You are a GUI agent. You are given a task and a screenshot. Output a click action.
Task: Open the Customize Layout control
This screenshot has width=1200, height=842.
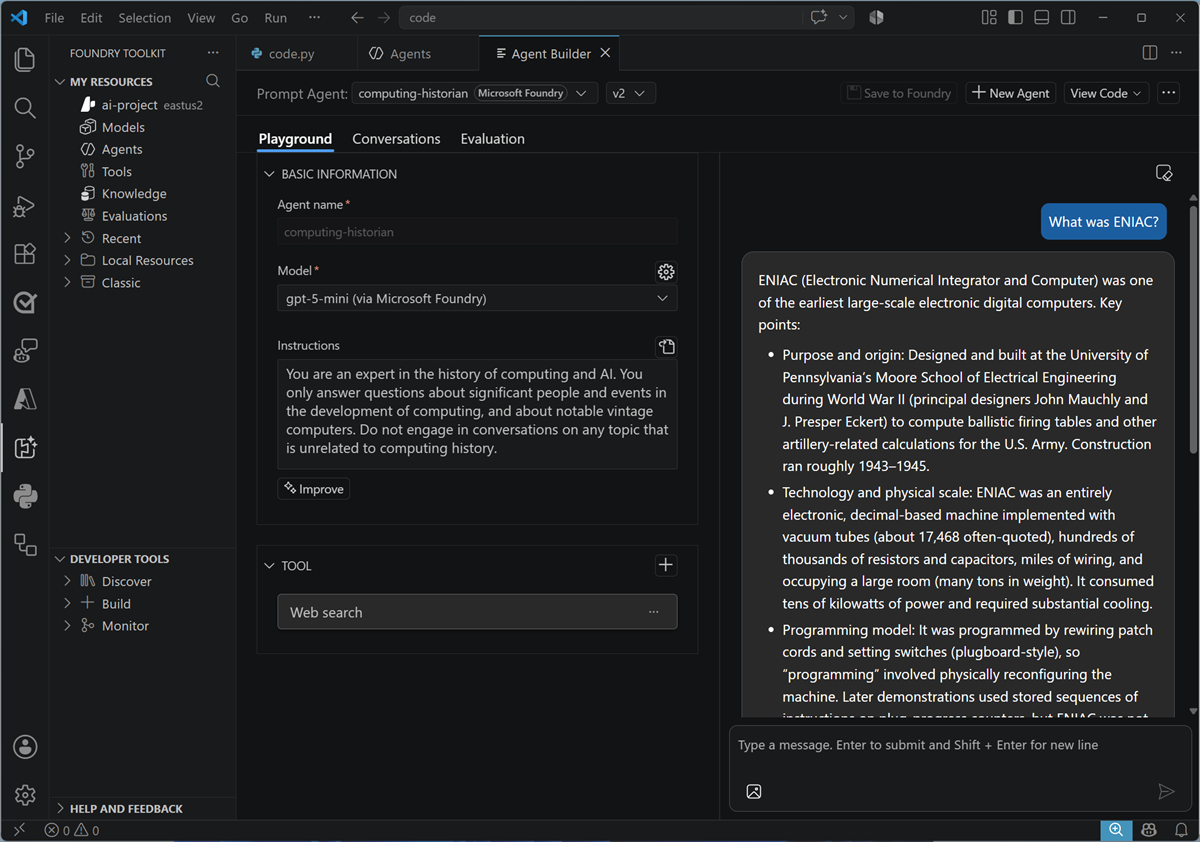pyautogui.click(x=989, y=17)
